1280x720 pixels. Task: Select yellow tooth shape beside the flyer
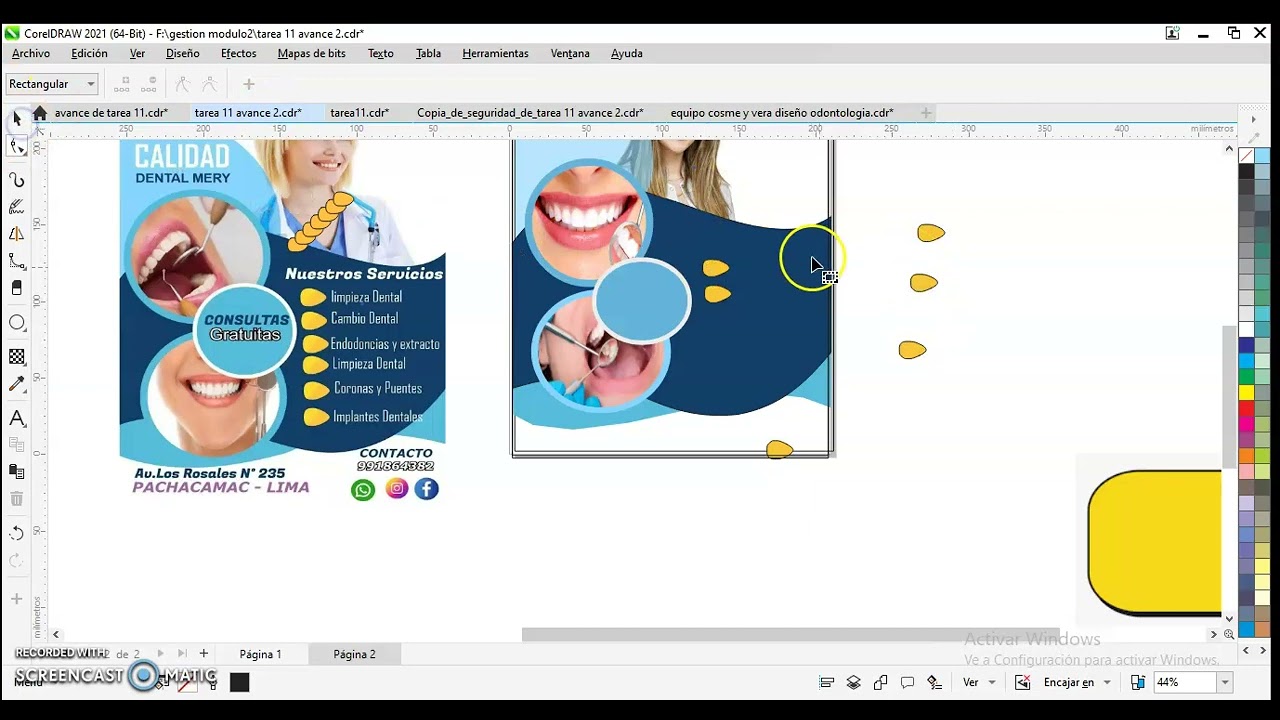930,233
